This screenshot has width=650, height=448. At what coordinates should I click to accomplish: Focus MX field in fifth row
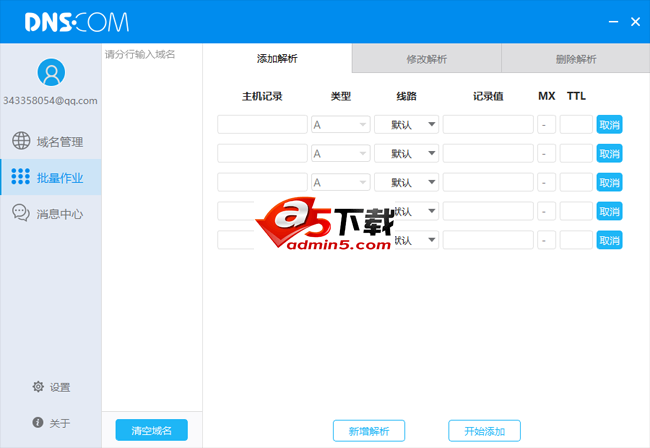pos(546,240)
